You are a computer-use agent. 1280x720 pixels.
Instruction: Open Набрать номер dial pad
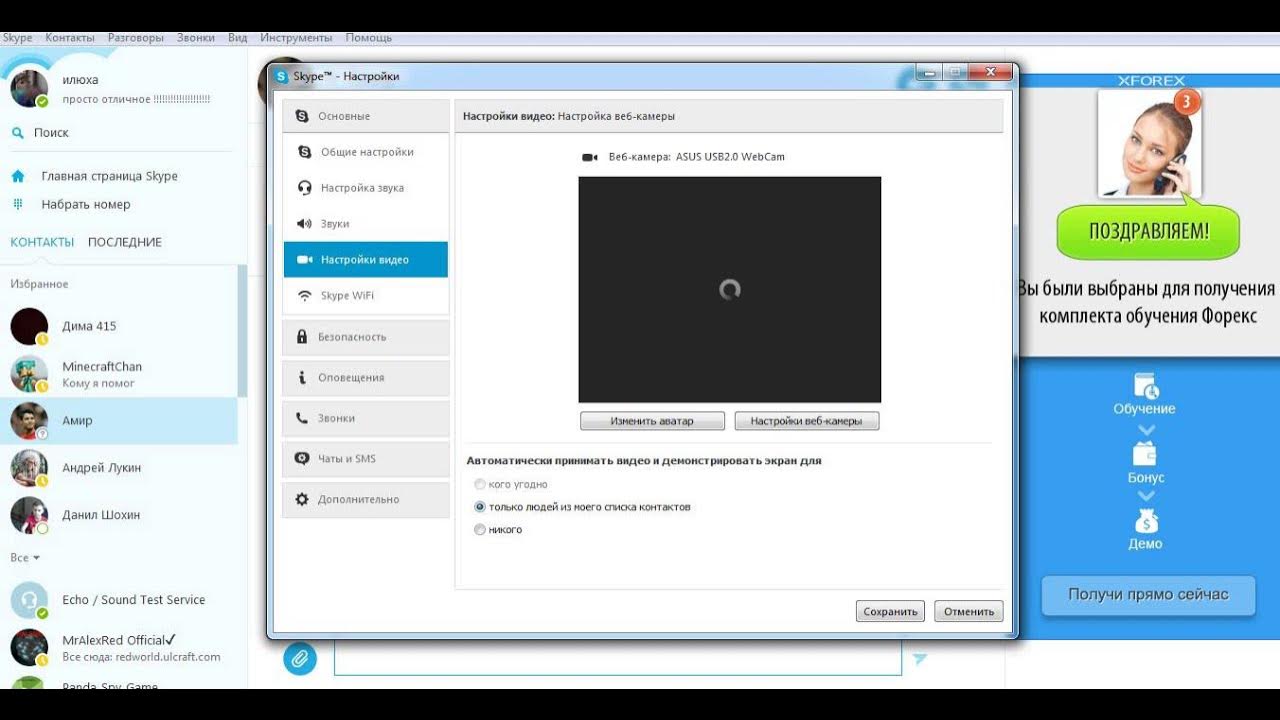coord(85,204)
